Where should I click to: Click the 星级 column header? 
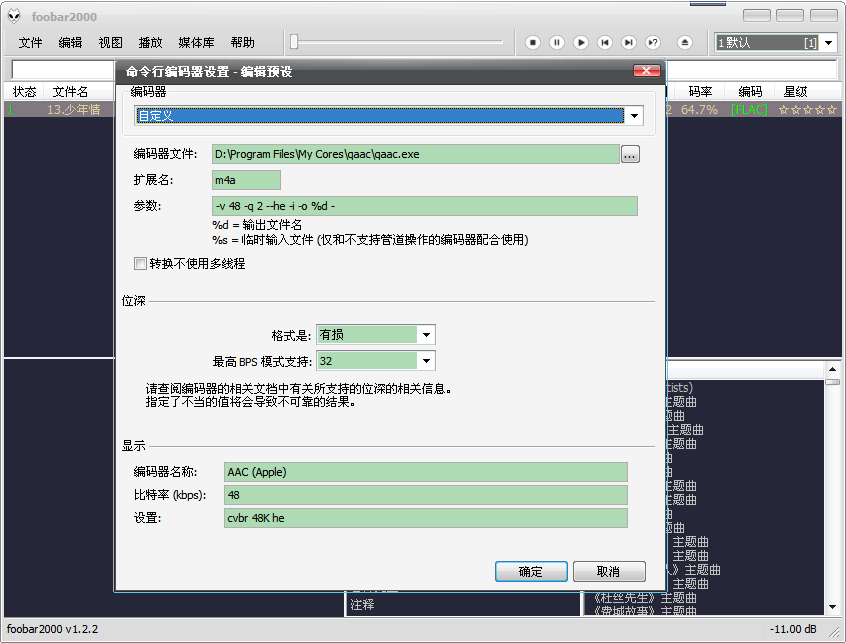[x=795, y=92]
